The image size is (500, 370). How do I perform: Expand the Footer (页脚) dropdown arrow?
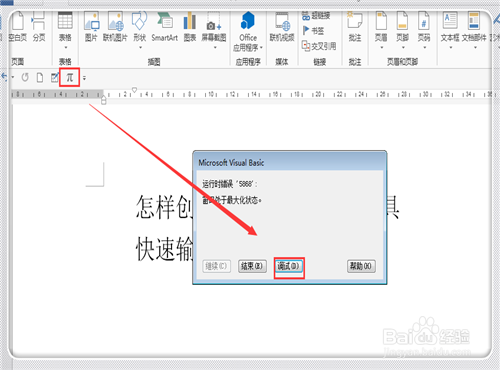[x=403, y=47]
